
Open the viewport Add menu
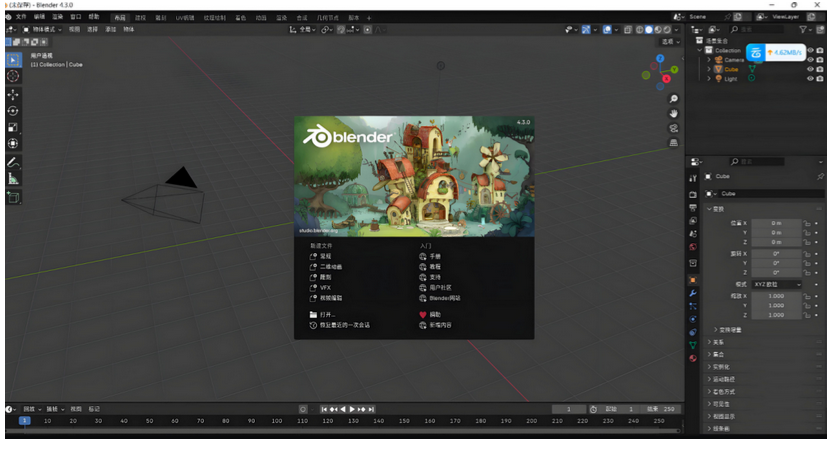pyautogui.click(x=111, y=29)
